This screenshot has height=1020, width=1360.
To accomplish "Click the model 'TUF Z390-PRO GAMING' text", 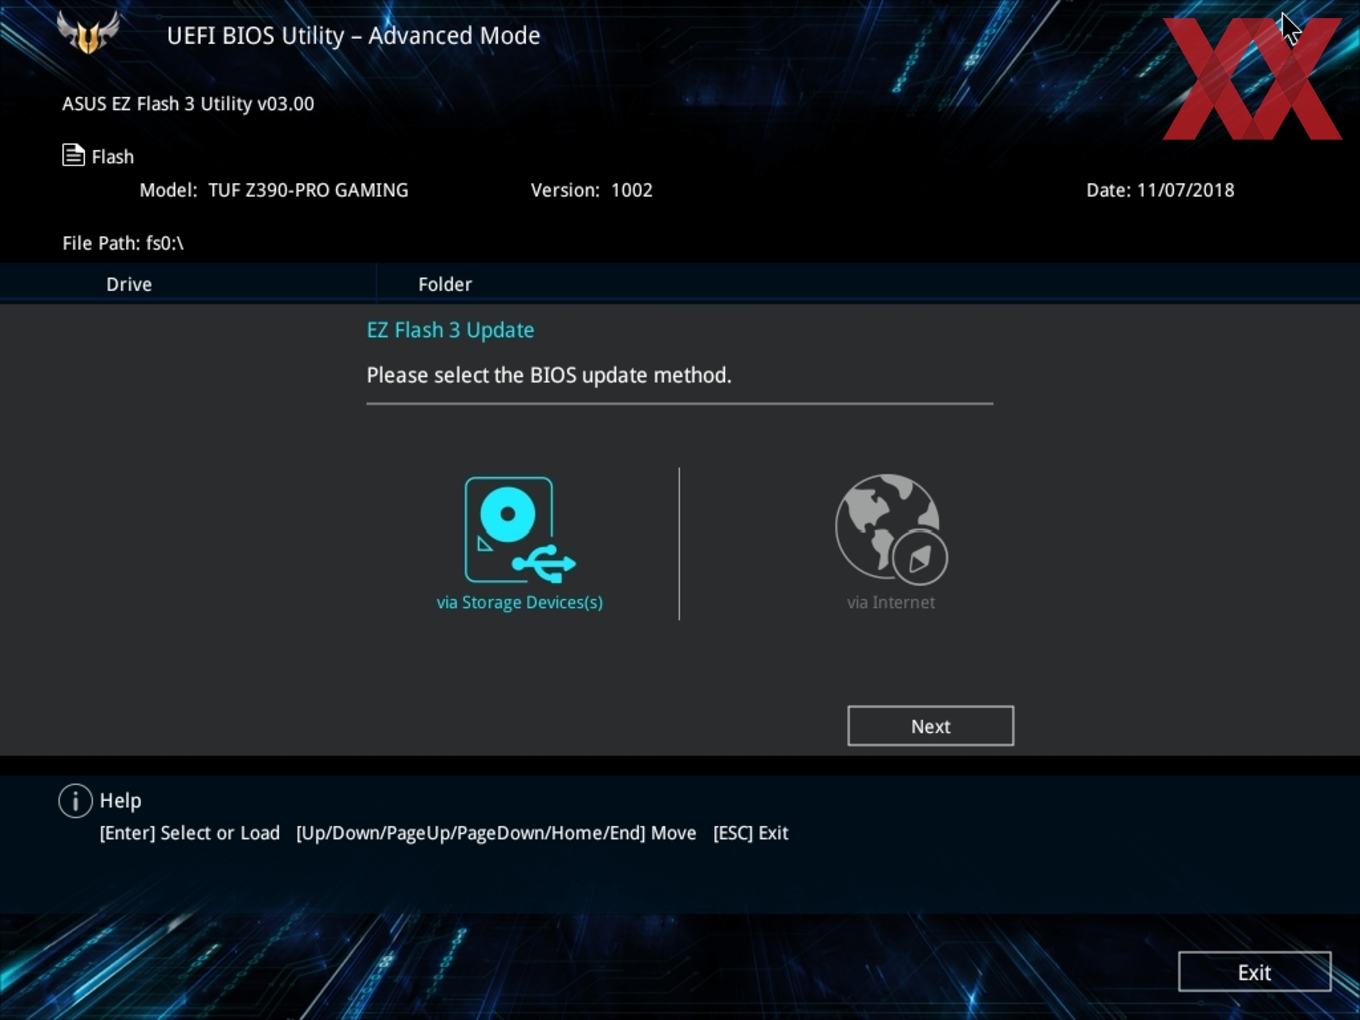I will pos(308,190).
